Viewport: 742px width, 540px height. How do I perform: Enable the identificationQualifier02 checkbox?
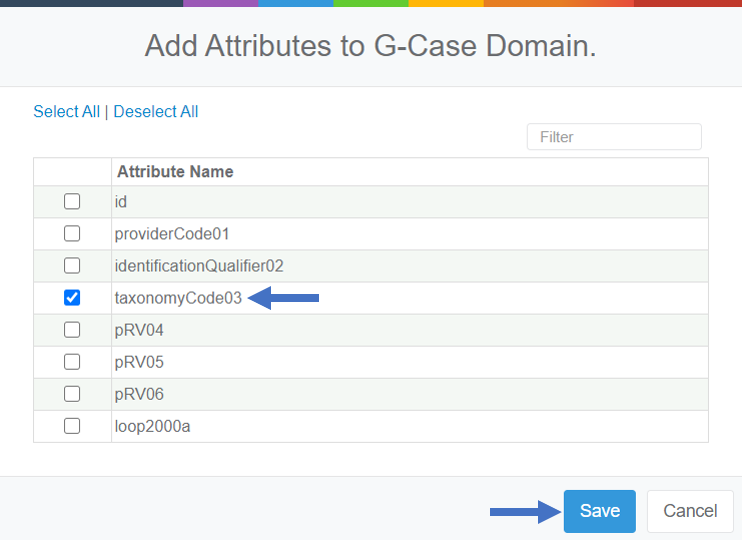[x=72, y=266]
